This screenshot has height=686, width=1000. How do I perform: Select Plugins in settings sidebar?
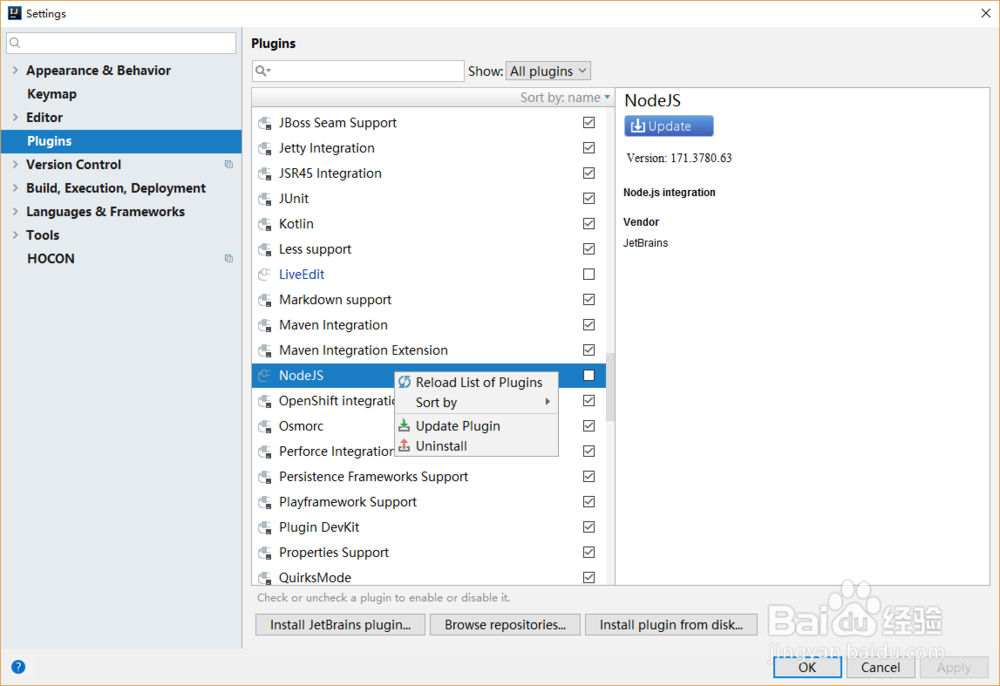pos(121,141)
